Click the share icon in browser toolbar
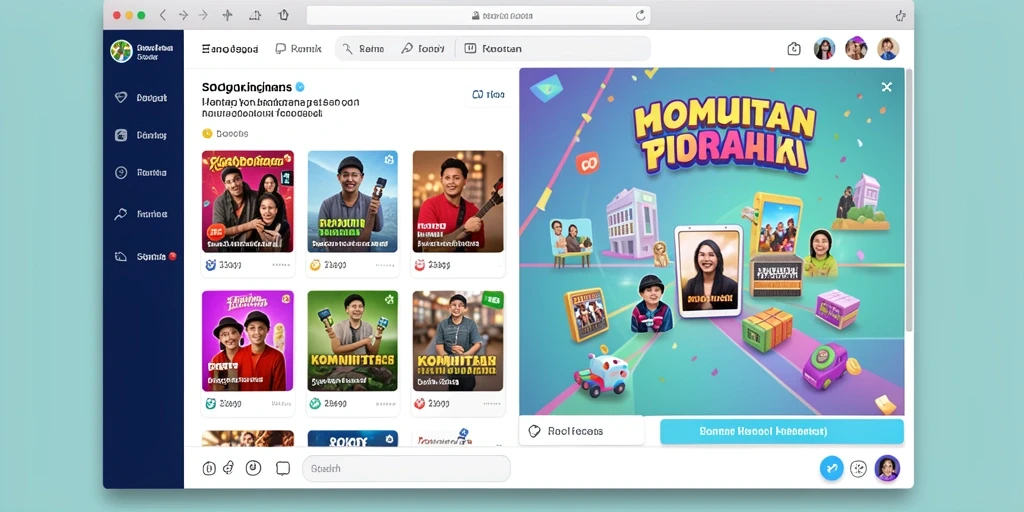Screen dimensions: 1024x512 [283, 15]
